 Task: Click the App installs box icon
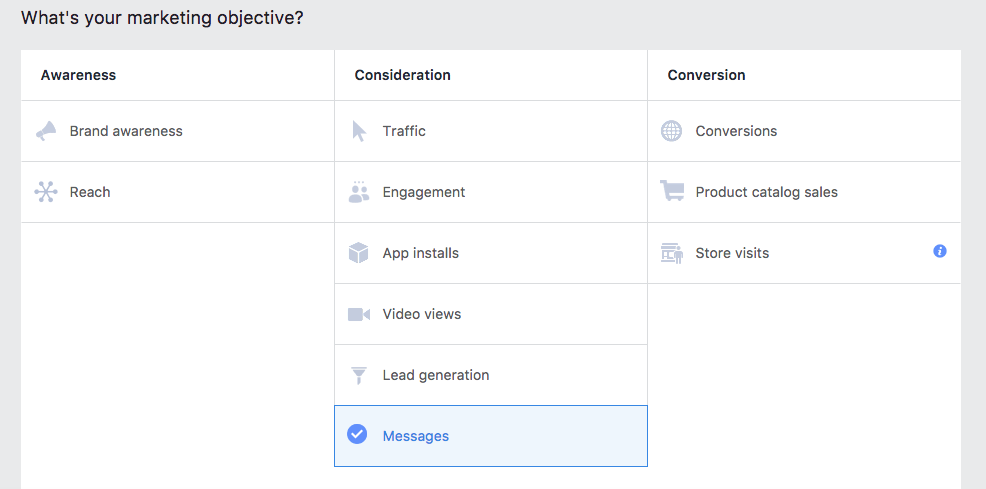359,253
